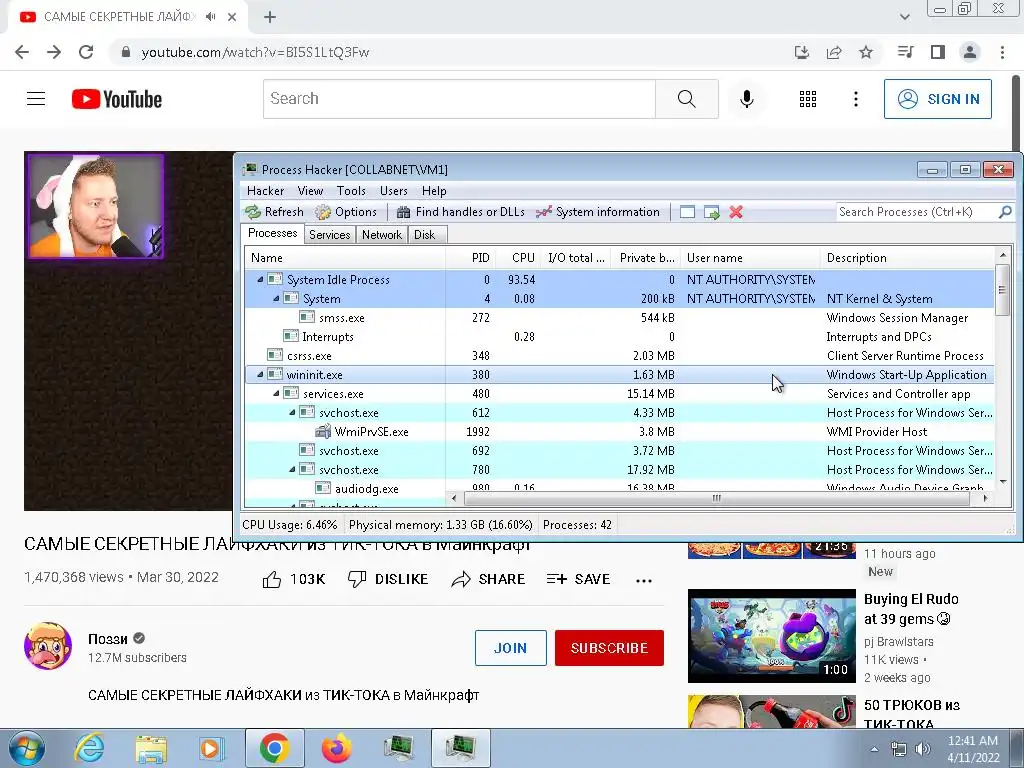The width and height of the screenshot is (1024, 768).
Task: Switch to the Network tab
Action: [382, 234]
